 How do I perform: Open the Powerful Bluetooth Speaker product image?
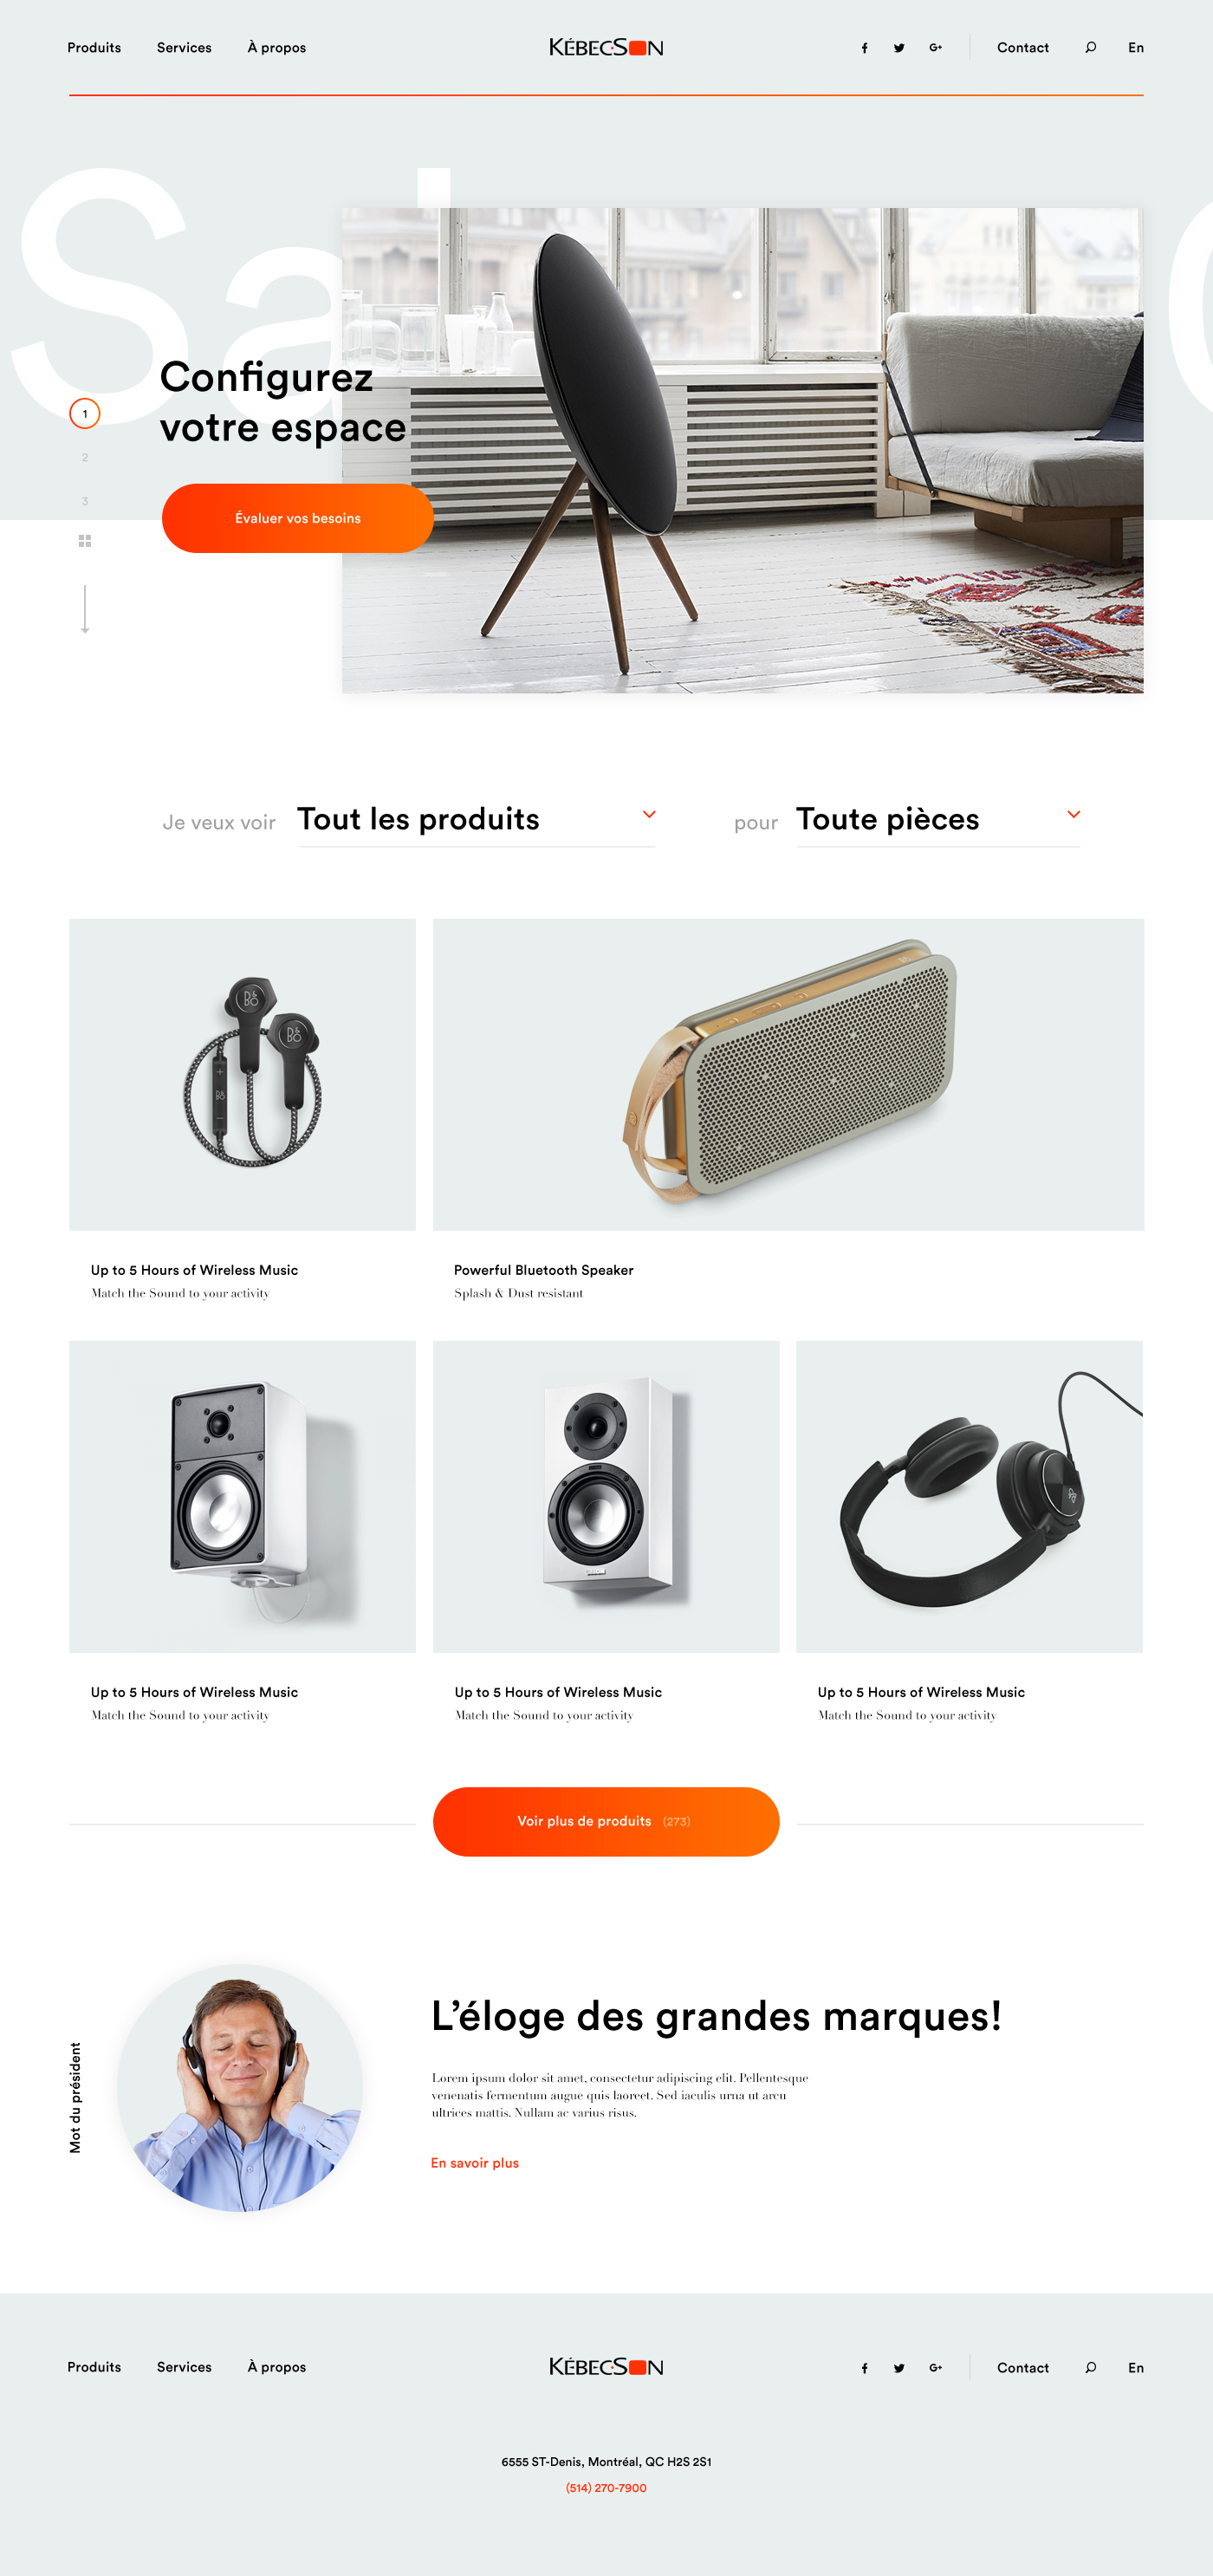click(x=788, y=1074)
